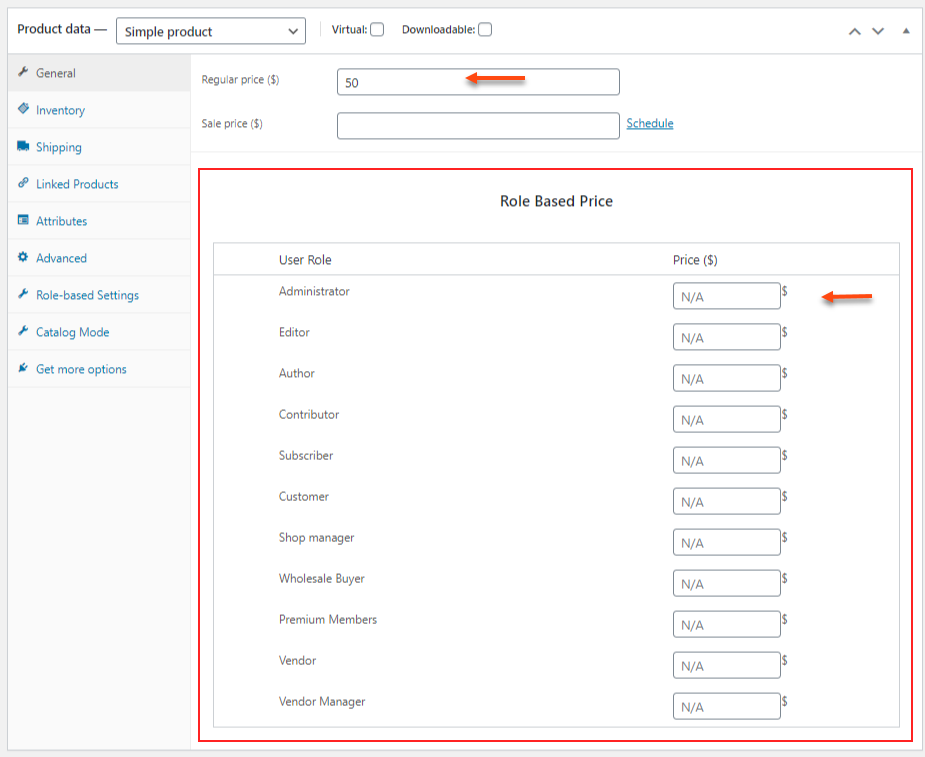The height and width of the screenshot is (757, 925).
Task: Click the Wholesale Buyer price field
Action: point(726,583)
